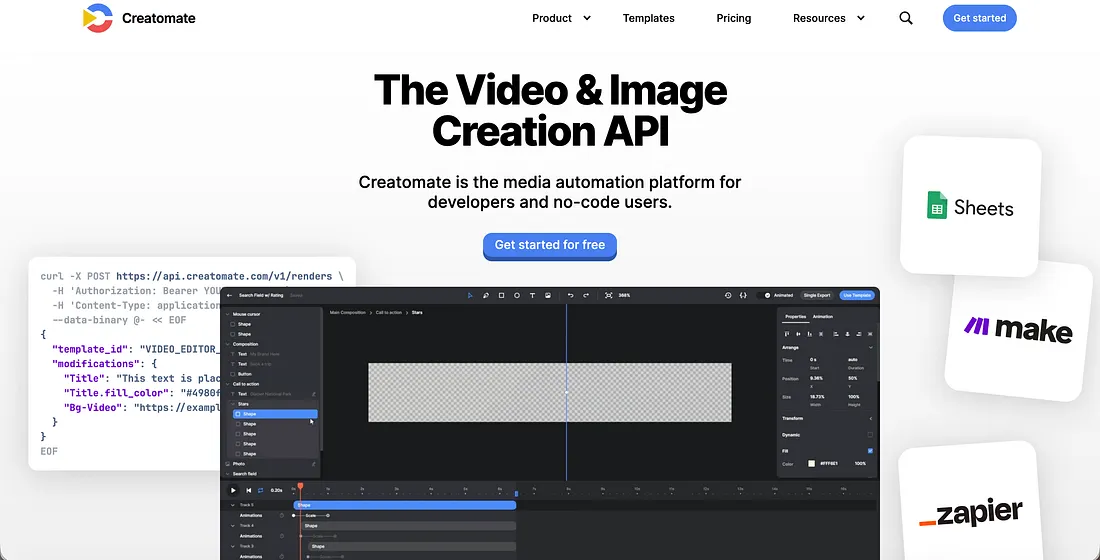1100x560 pixels.
Task: Collapse the Stars layer group
Action: coord(234,404)
